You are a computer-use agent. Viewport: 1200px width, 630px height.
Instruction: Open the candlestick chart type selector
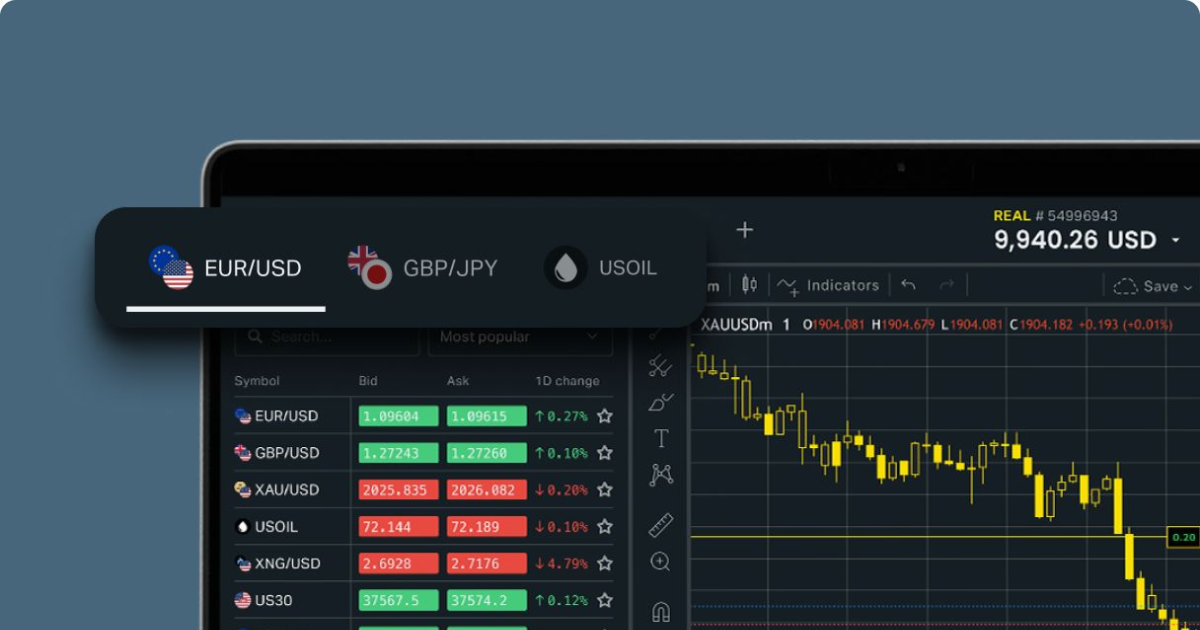(x=749, y=284)
